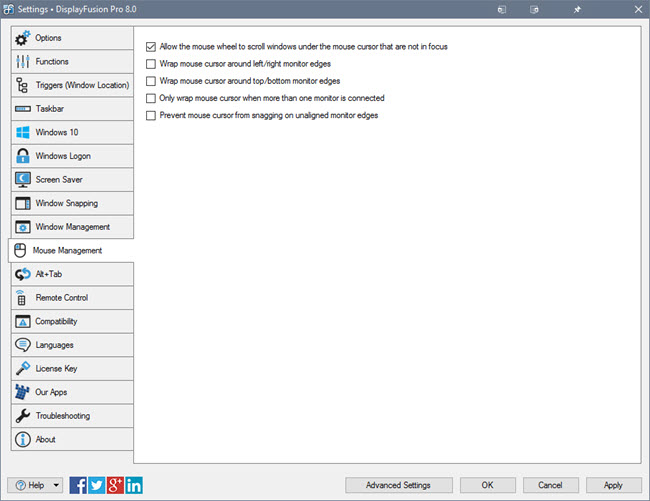Image resolution: width=650 pixels, height=501 pixels.
Task: Click the Compatibility window icon
Action: [23, 321]
